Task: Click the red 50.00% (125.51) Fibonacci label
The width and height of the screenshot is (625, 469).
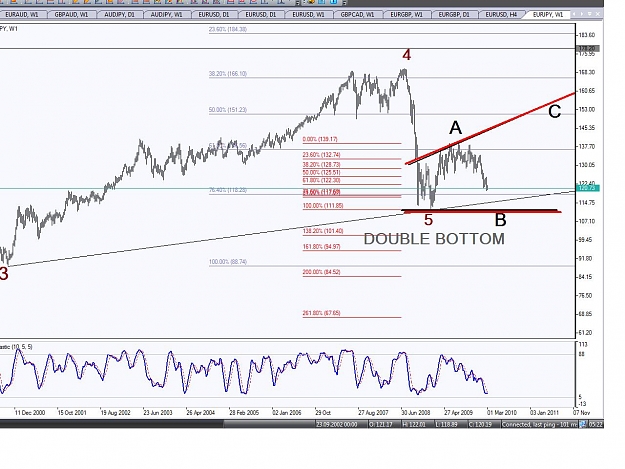Action: click(x=321, y=172)
